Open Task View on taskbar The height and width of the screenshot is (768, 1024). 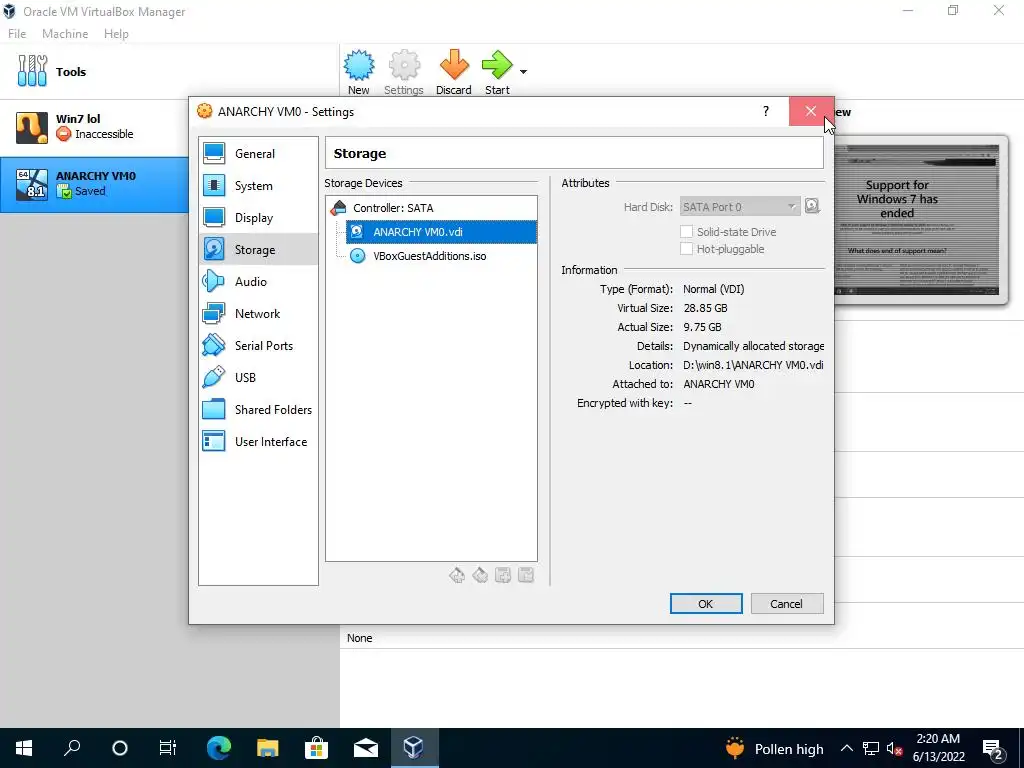(x=168, y=748)
